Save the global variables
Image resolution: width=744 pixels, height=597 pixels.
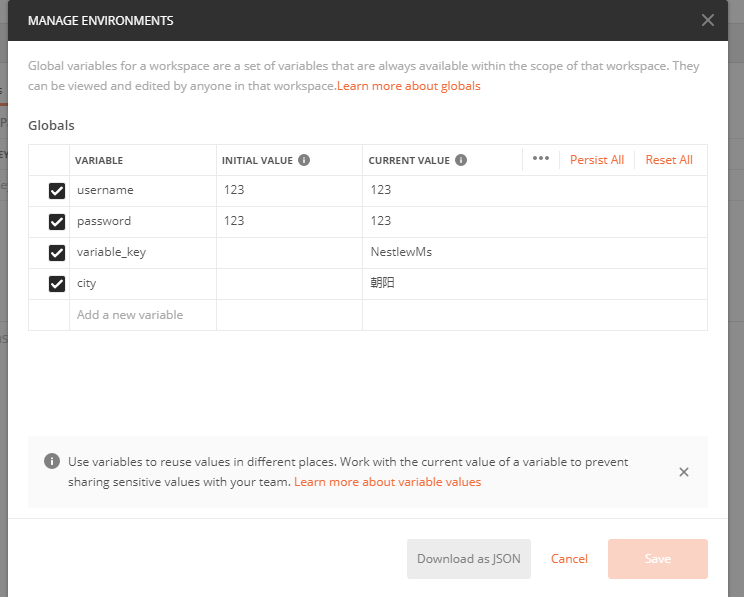[658, 559]
